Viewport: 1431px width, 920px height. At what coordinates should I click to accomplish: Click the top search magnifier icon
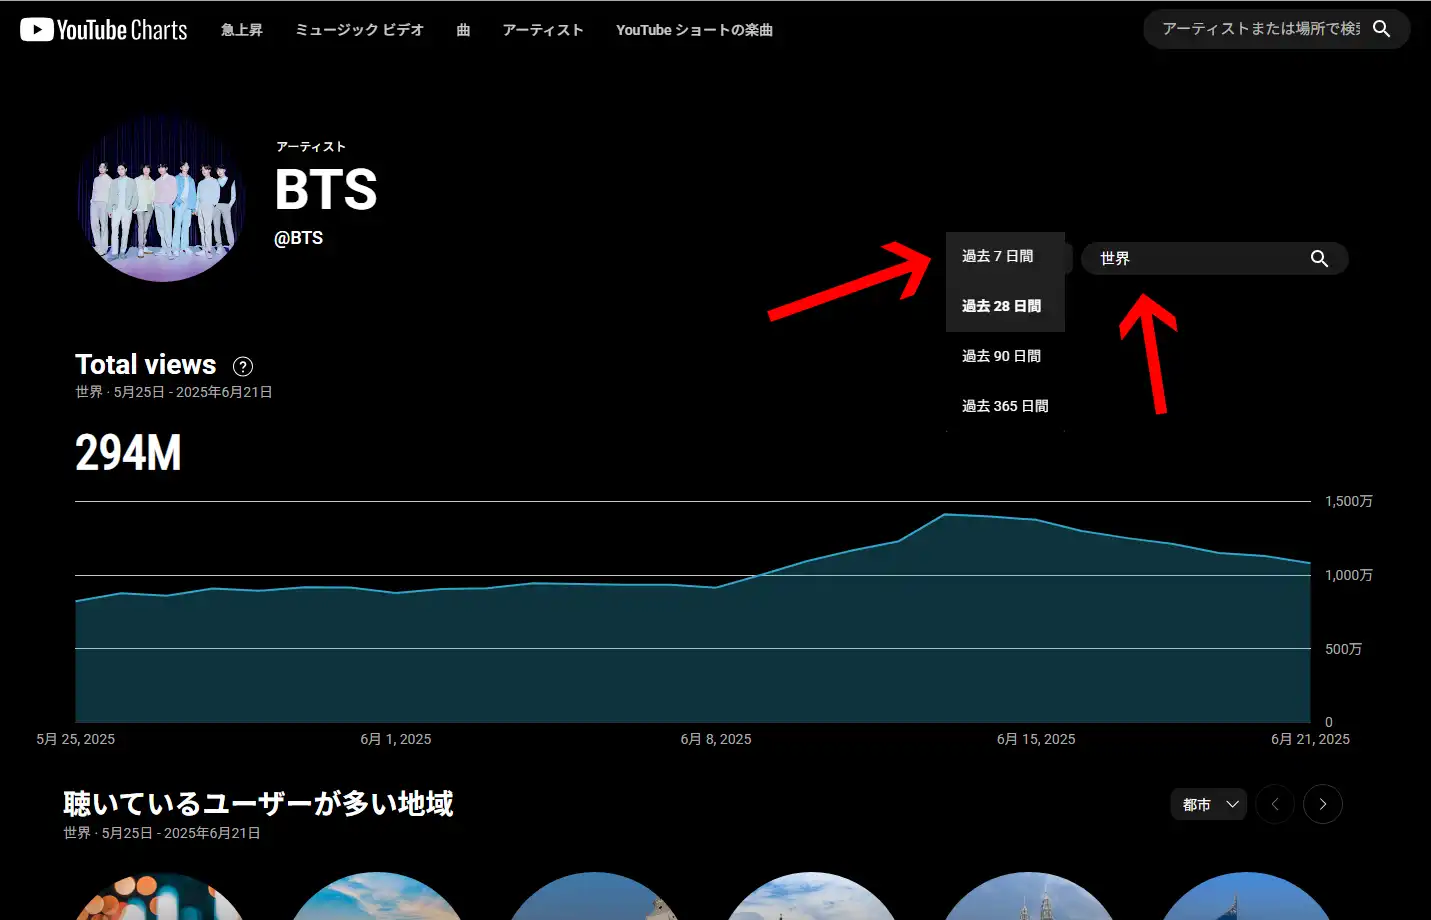(1381, 29)
